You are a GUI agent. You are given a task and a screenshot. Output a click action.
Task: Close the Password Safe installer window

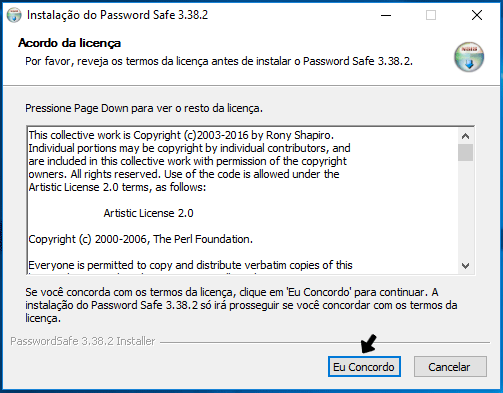477,15
